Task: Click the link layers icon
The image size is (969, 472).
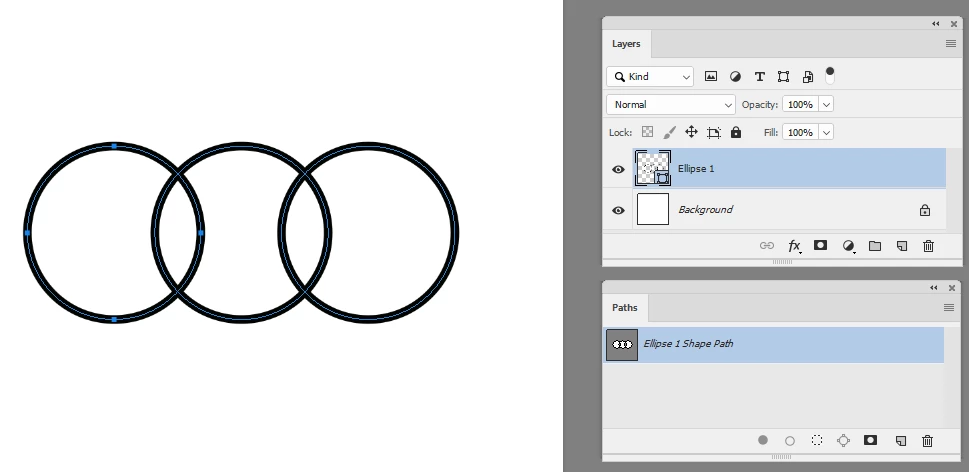Action: 766,246
